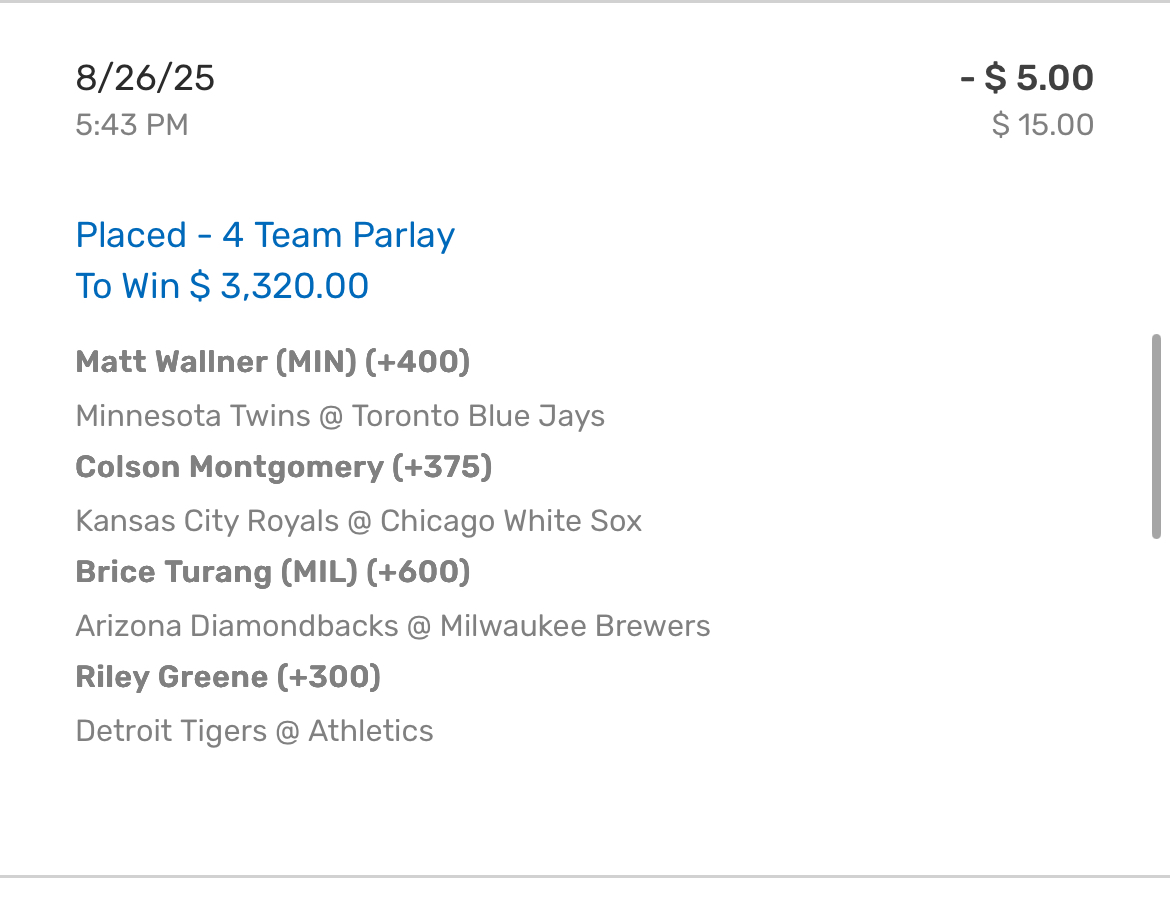
Task: Click the $ 15.00 balance amount
Action: (x=1043, y=125)
